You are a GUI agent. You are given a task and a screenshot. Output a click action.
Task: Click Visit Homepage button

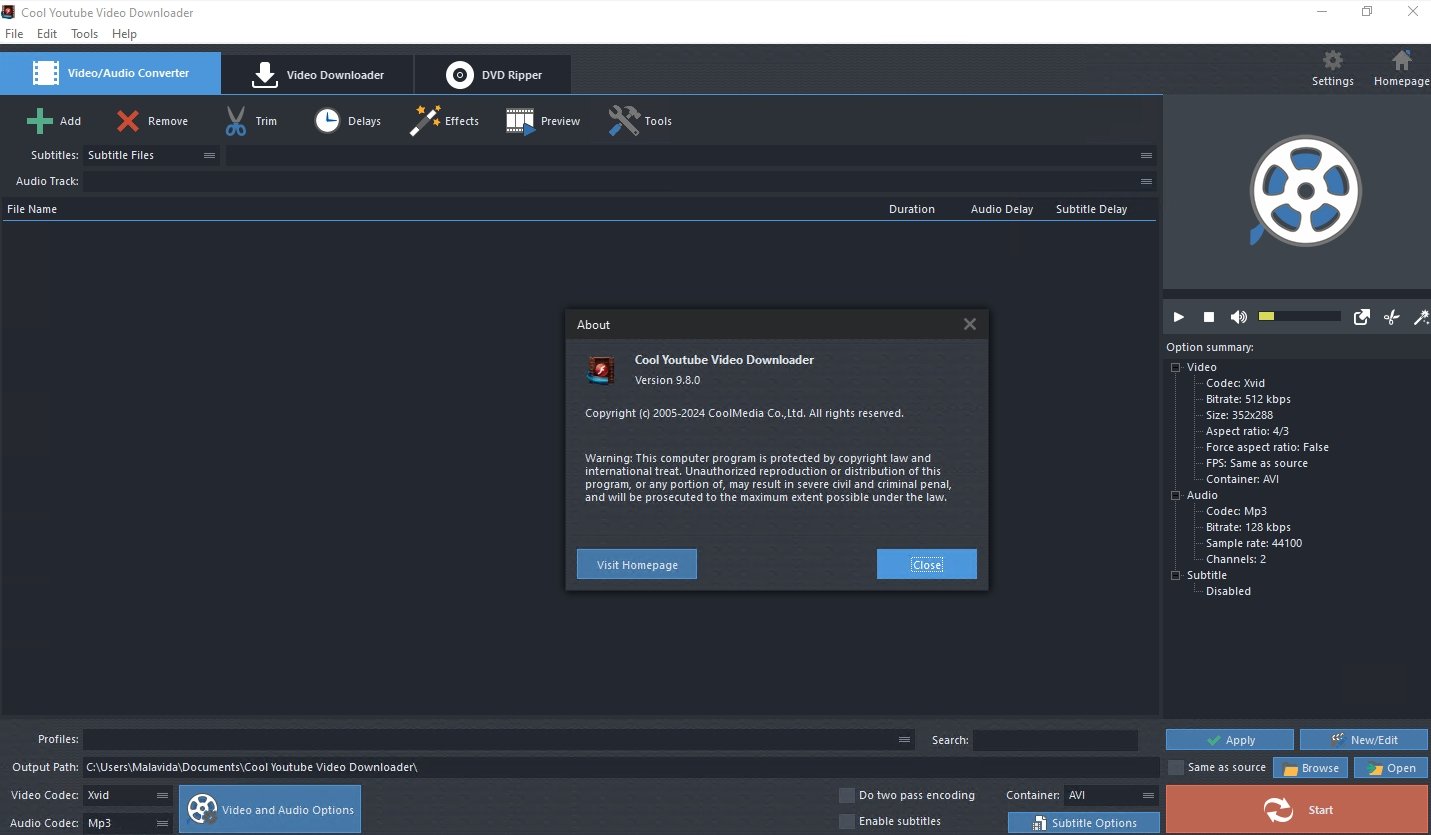tap(637, 564)
